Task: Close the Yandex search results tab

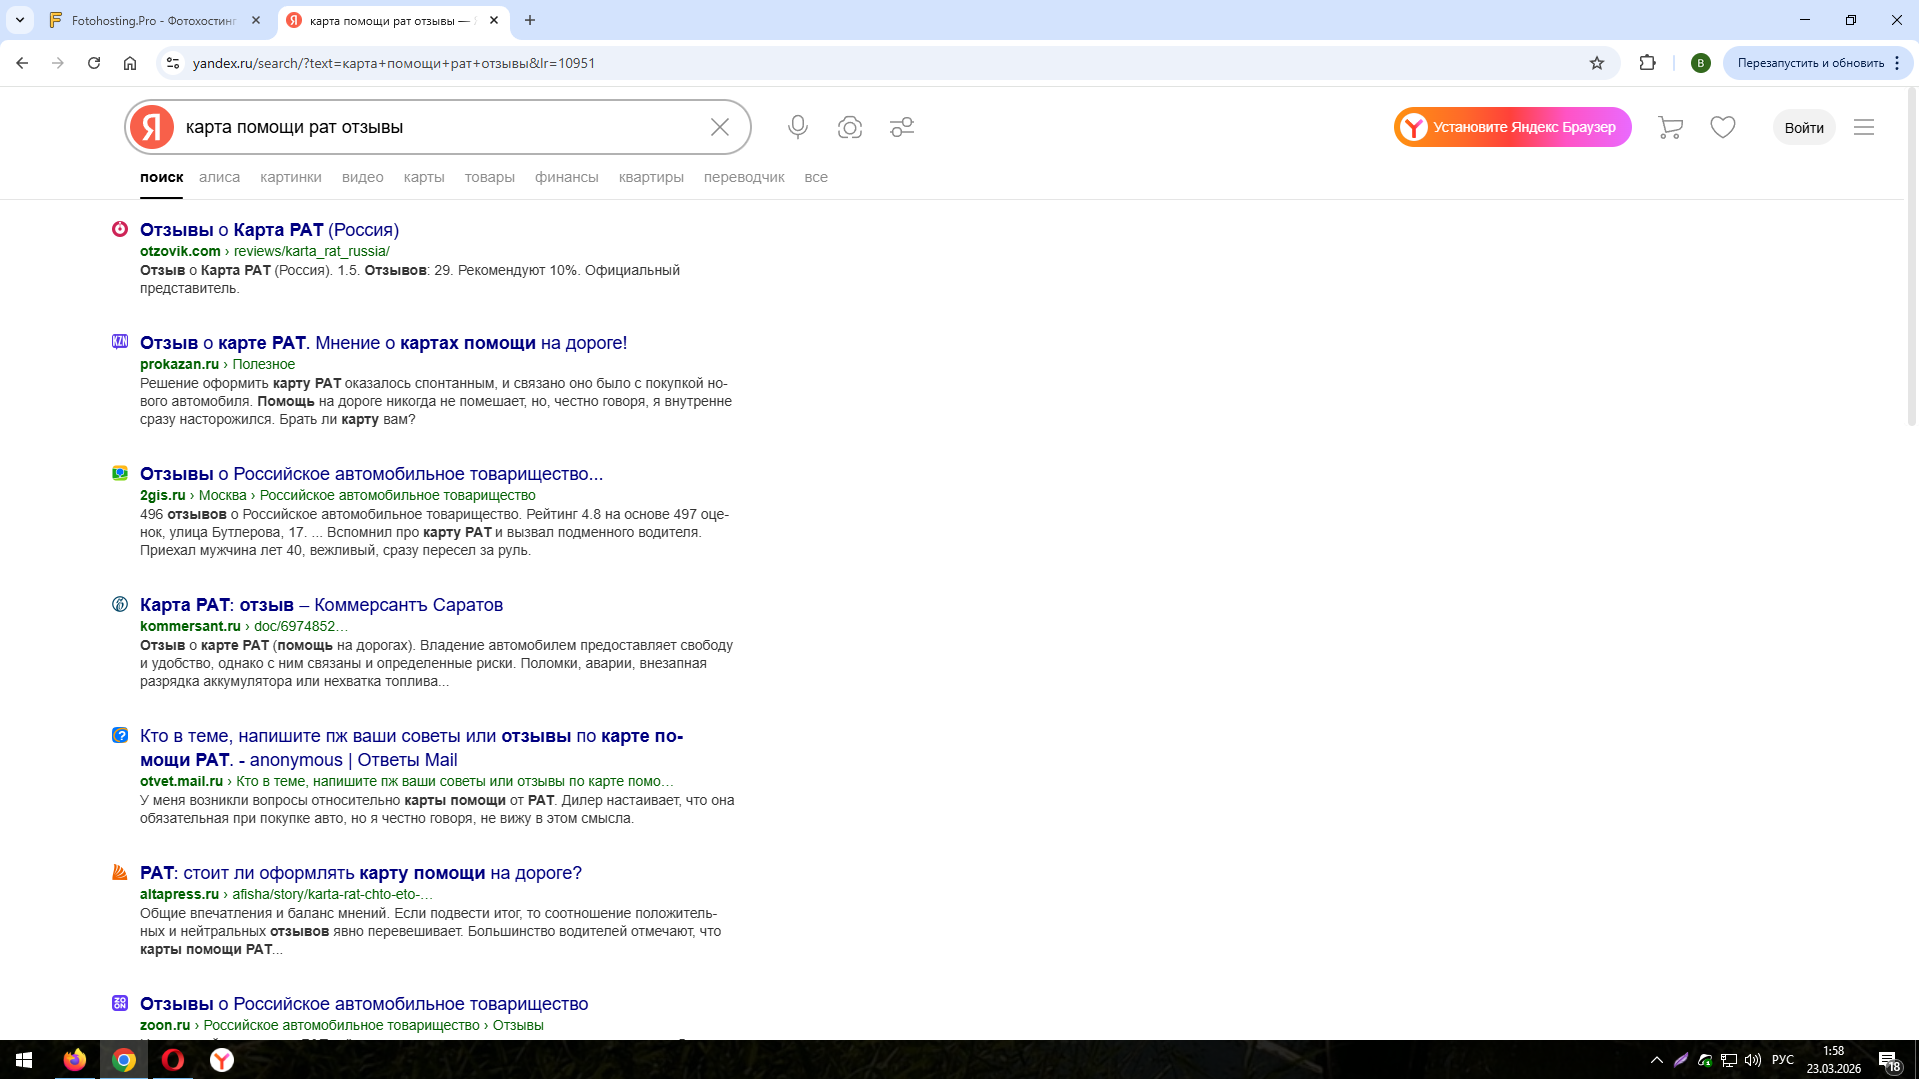Action: [494, 20]
